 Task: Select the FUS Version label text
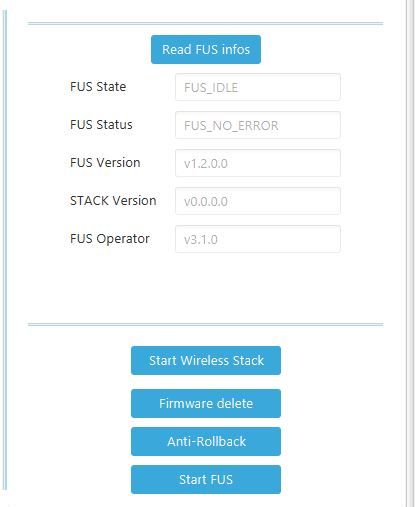pyautogui.click(x=105, y=163)
